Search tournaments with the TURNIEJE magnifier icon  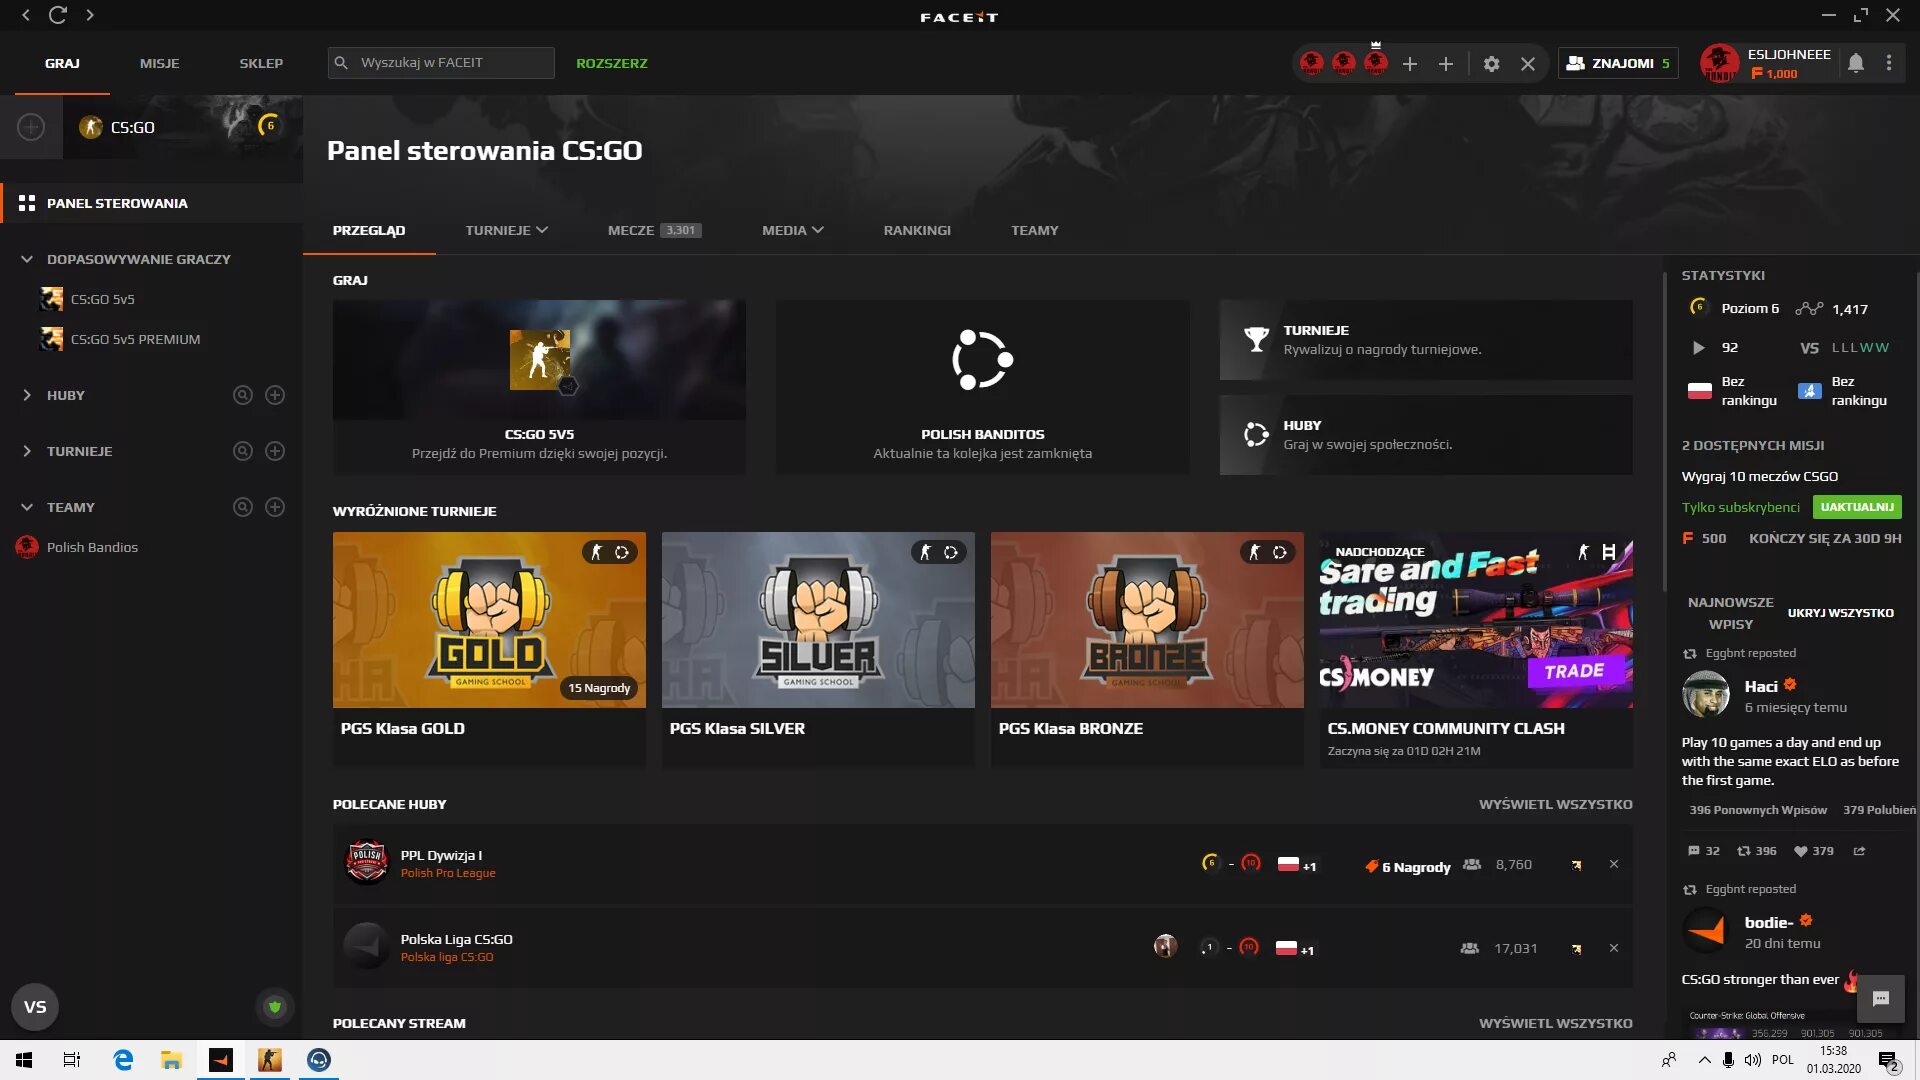pyautogui.click(x=242, y=451)
